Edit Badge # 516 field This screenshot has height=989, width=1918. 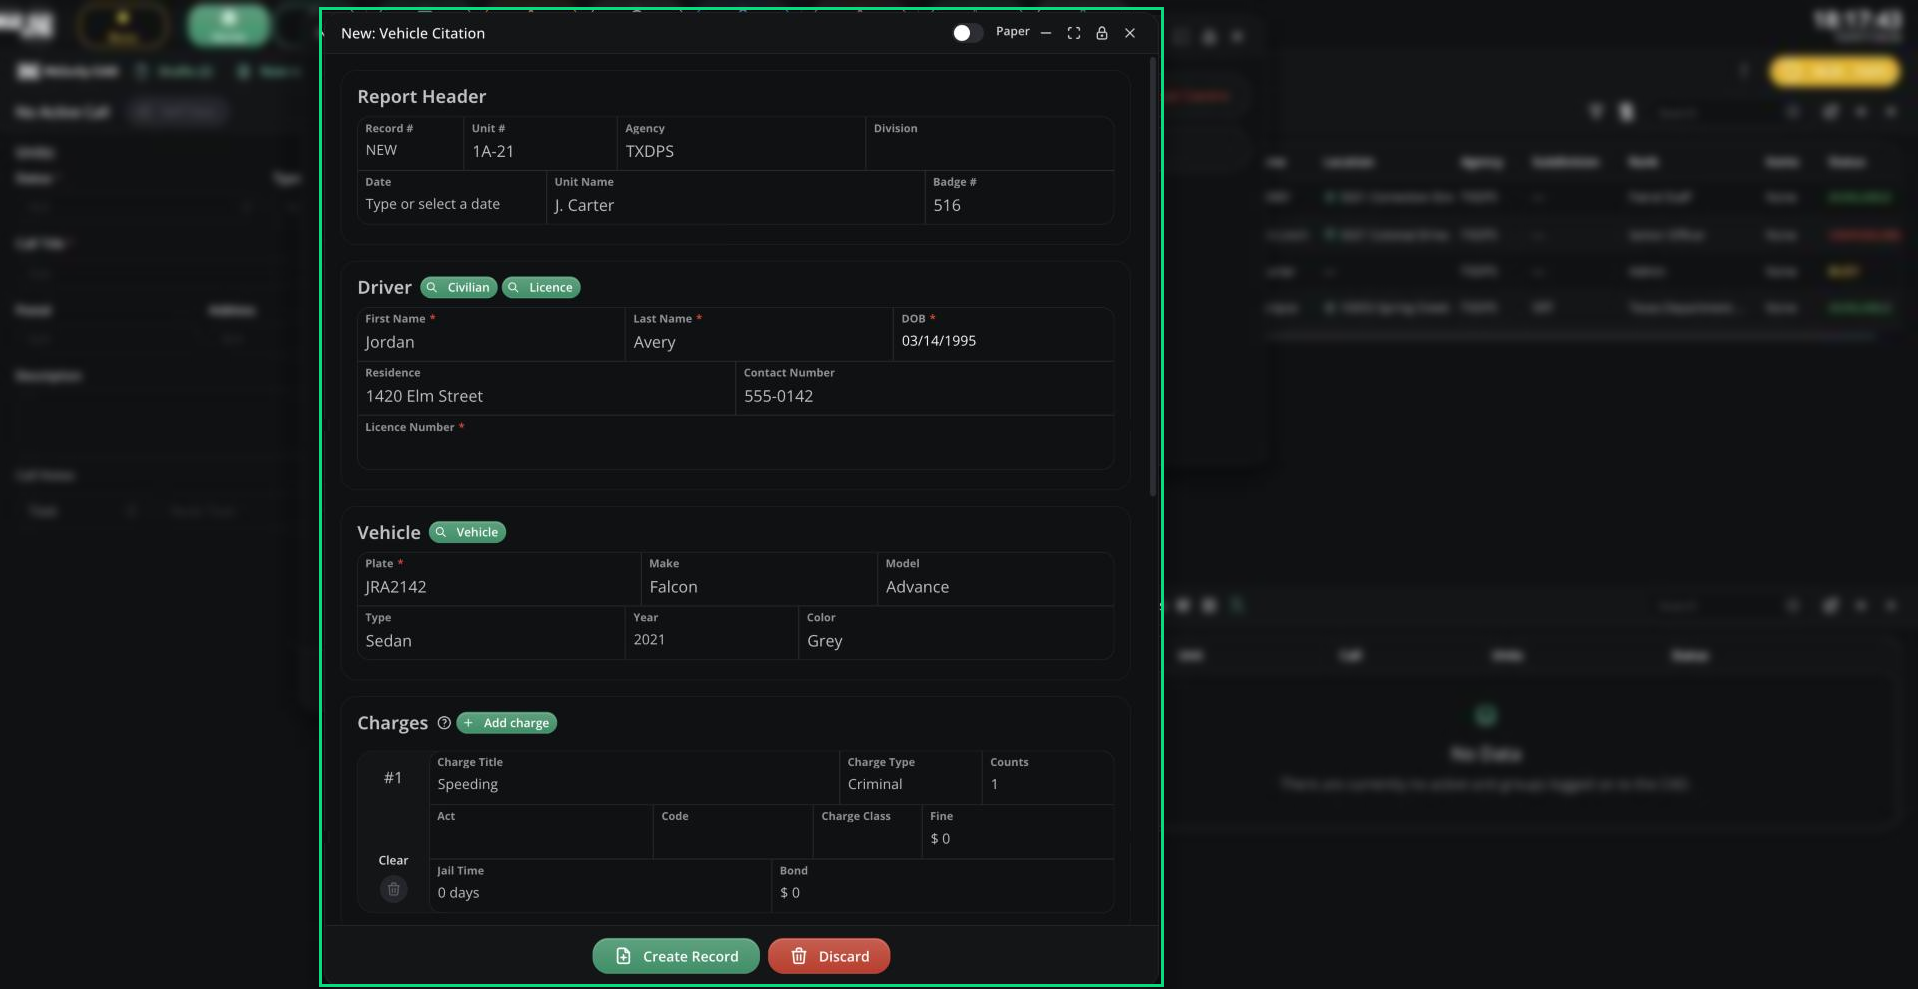(1020, 197)
